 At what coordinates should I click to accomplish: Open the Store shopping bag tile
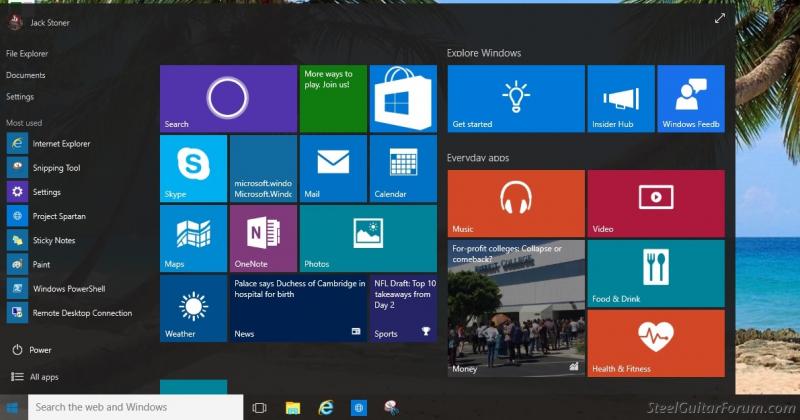403,98
